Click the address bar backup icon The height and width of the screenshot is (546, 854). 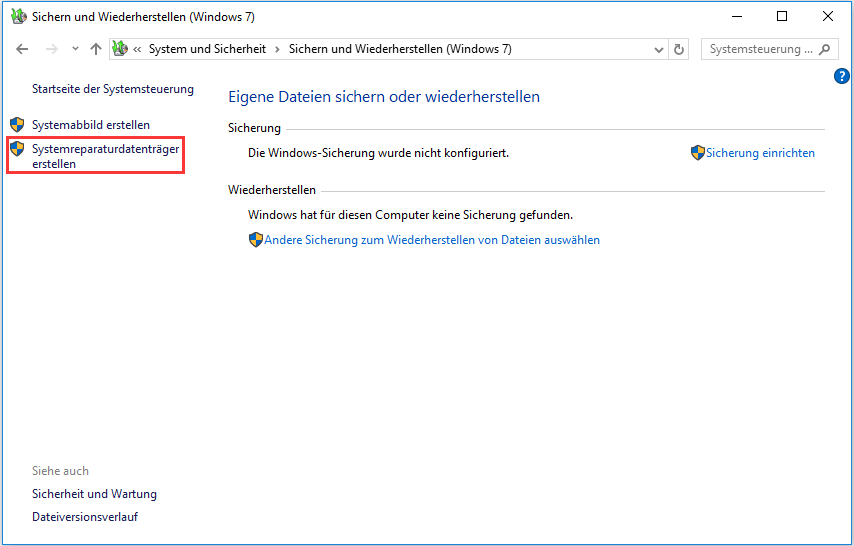[x=120, y=48]
